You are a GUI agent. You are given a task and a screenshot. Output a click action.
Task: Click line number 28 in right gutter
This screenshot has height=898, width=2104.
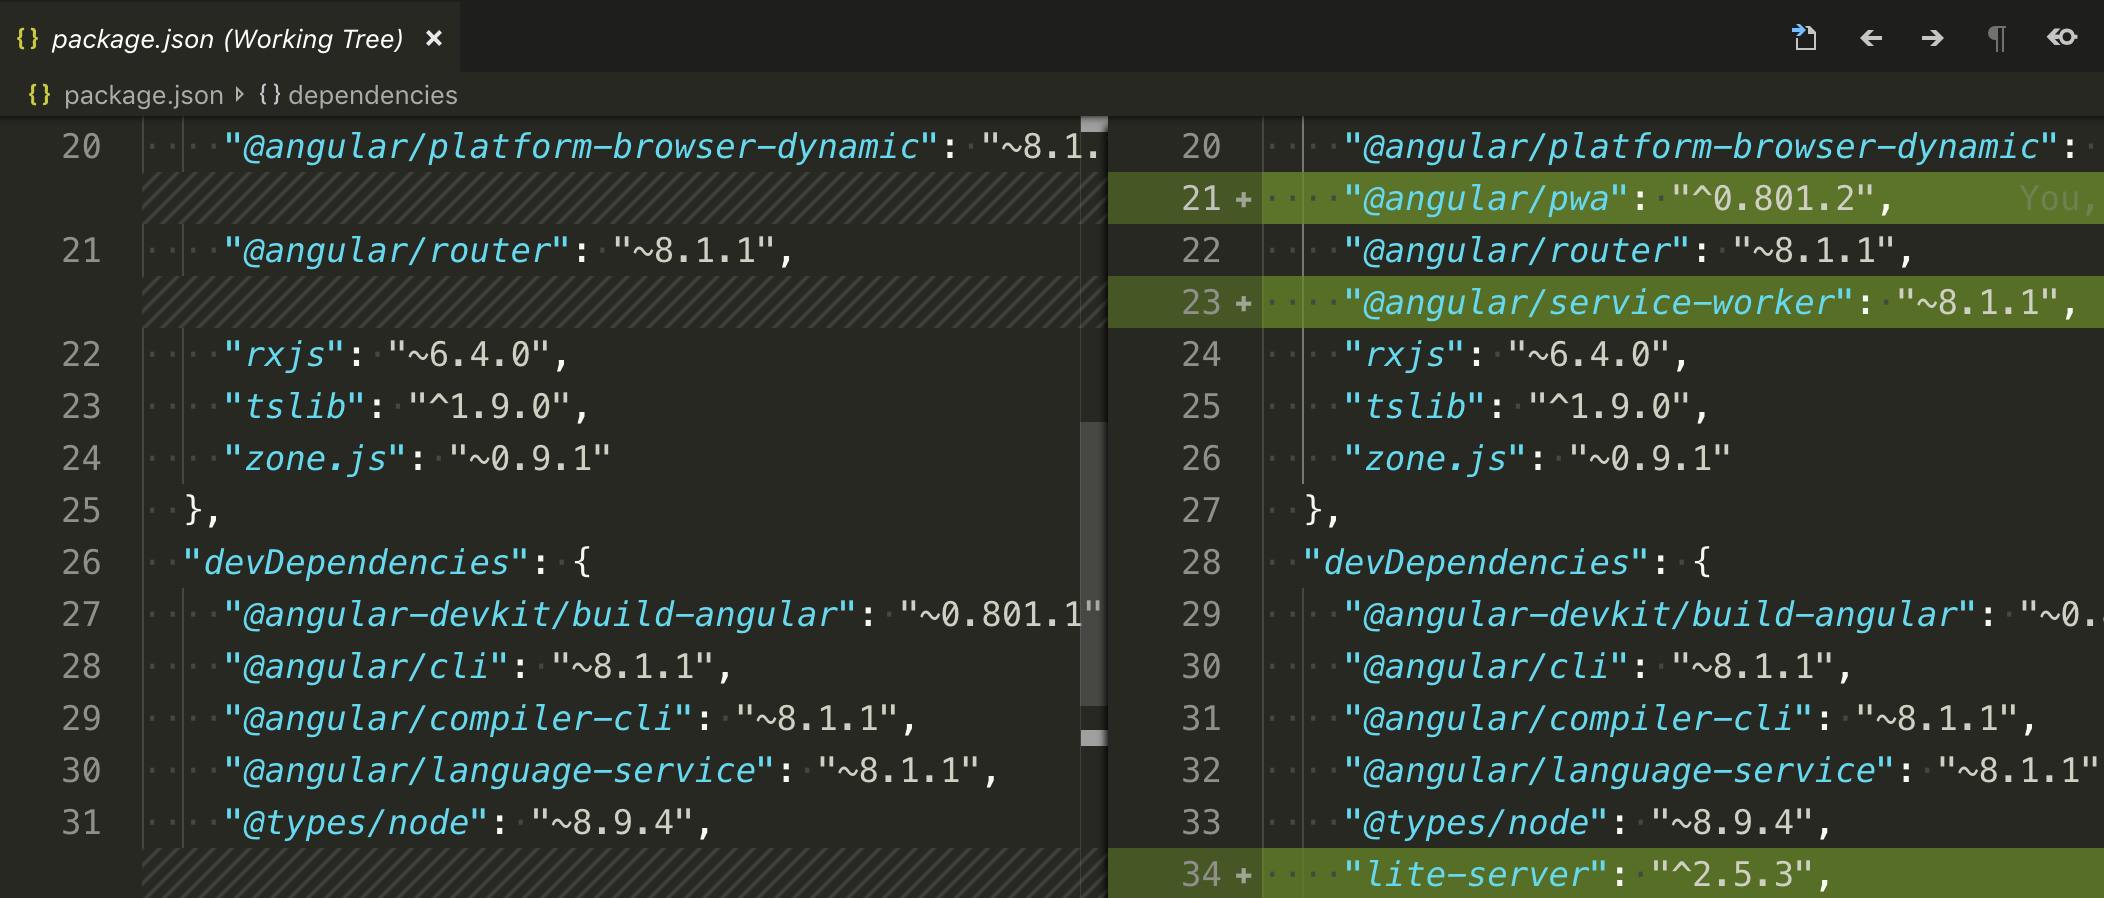(1201, 562)
